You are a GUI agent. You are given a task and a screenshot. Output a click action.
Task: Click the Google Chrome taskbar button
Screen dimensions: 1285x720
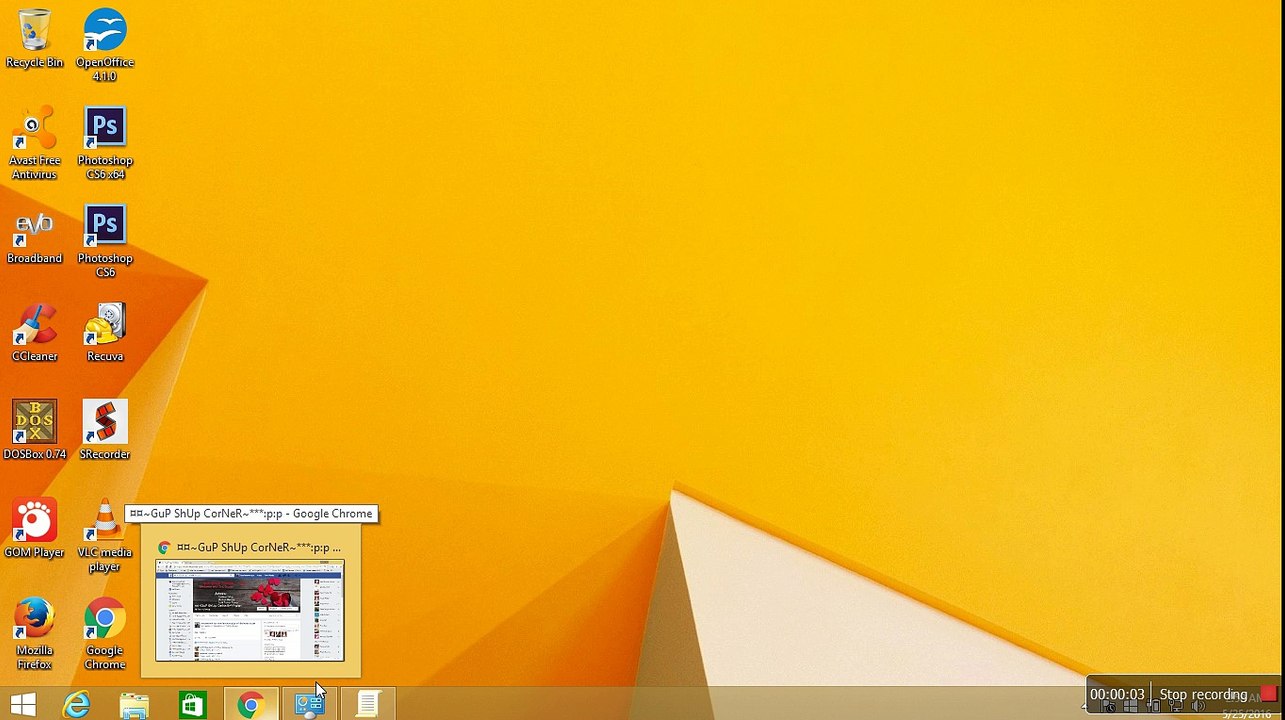tap(250, 705)
